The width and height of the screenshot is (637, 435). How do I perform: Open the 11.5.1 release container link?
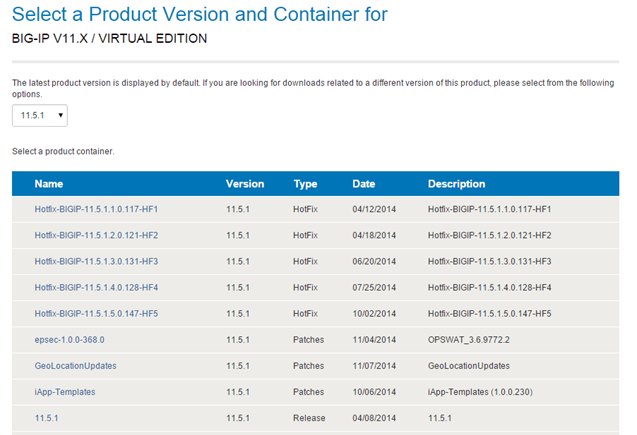(x=47, y=418)
